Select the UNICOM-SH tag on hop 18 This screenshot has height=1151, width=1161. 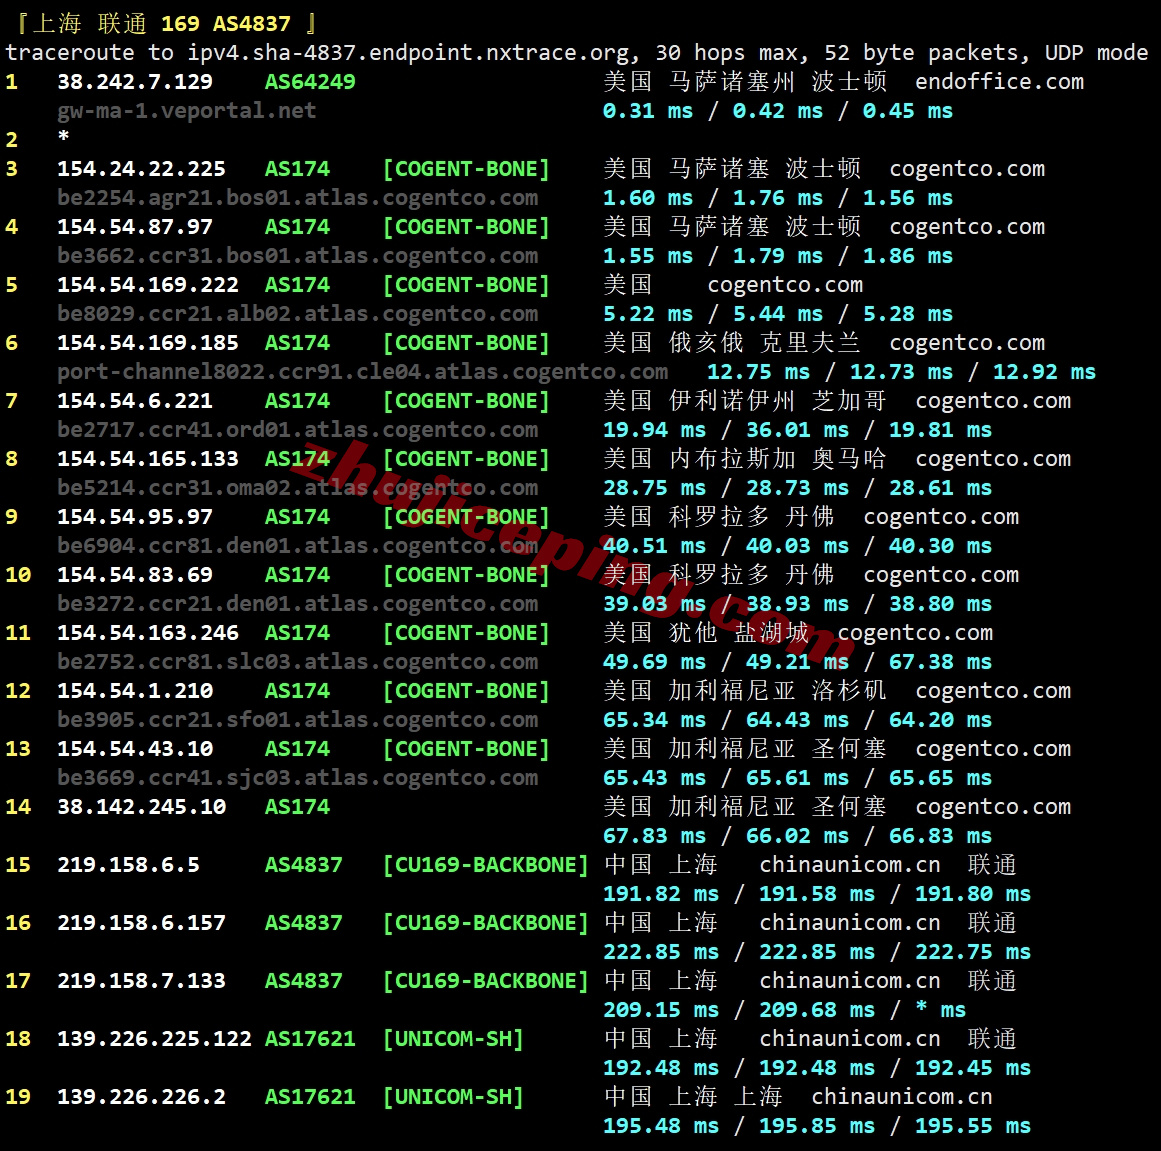pyautogui.click(x=453, y=1039)
